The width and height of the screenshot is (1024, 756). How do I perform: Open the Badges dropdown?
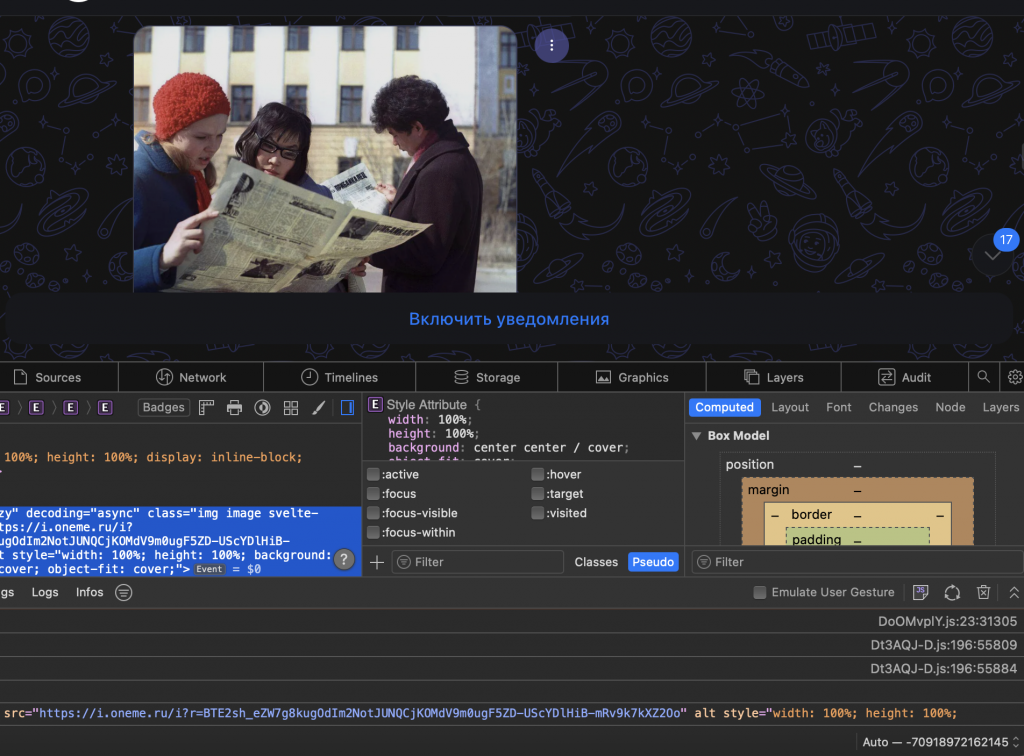pyautogui.click(x=163, y=407)
